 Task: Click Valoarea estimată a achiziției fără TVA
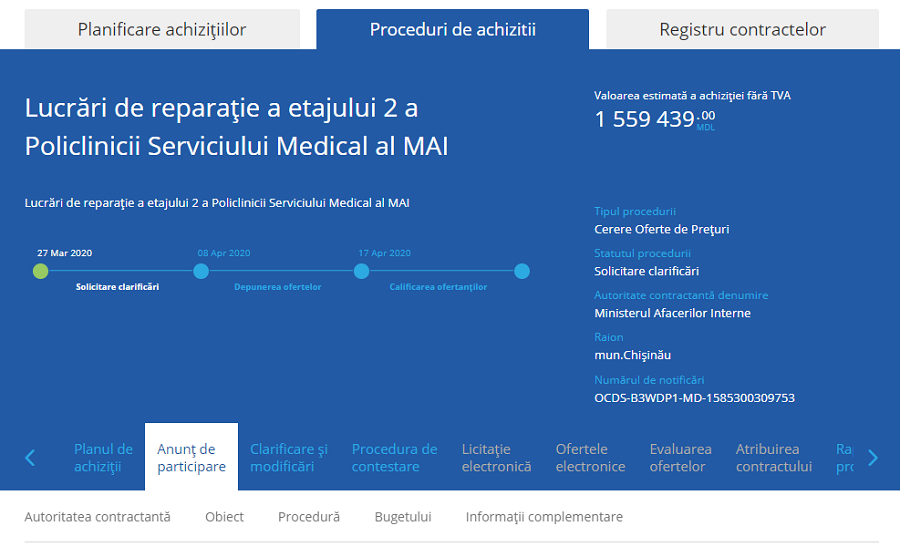692,96
